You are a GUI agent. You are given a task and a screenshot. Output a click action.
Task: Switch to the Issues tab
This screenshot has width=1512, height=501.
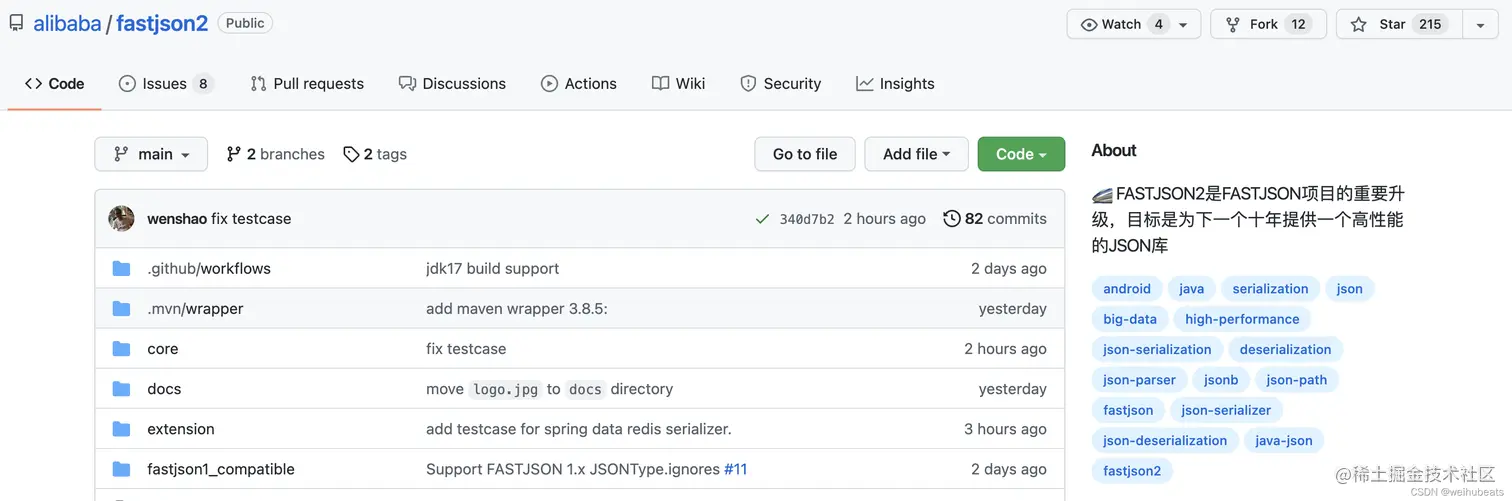pyautogui.click(x=165, y=84)
